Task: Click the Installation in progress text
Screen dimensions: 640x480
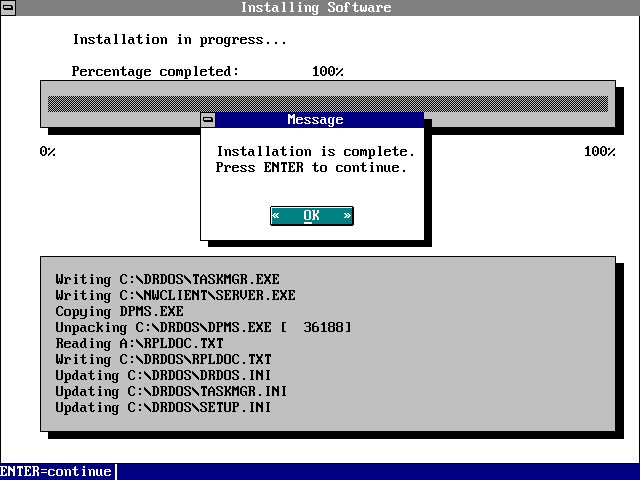Action: click(x=180, y=40)
